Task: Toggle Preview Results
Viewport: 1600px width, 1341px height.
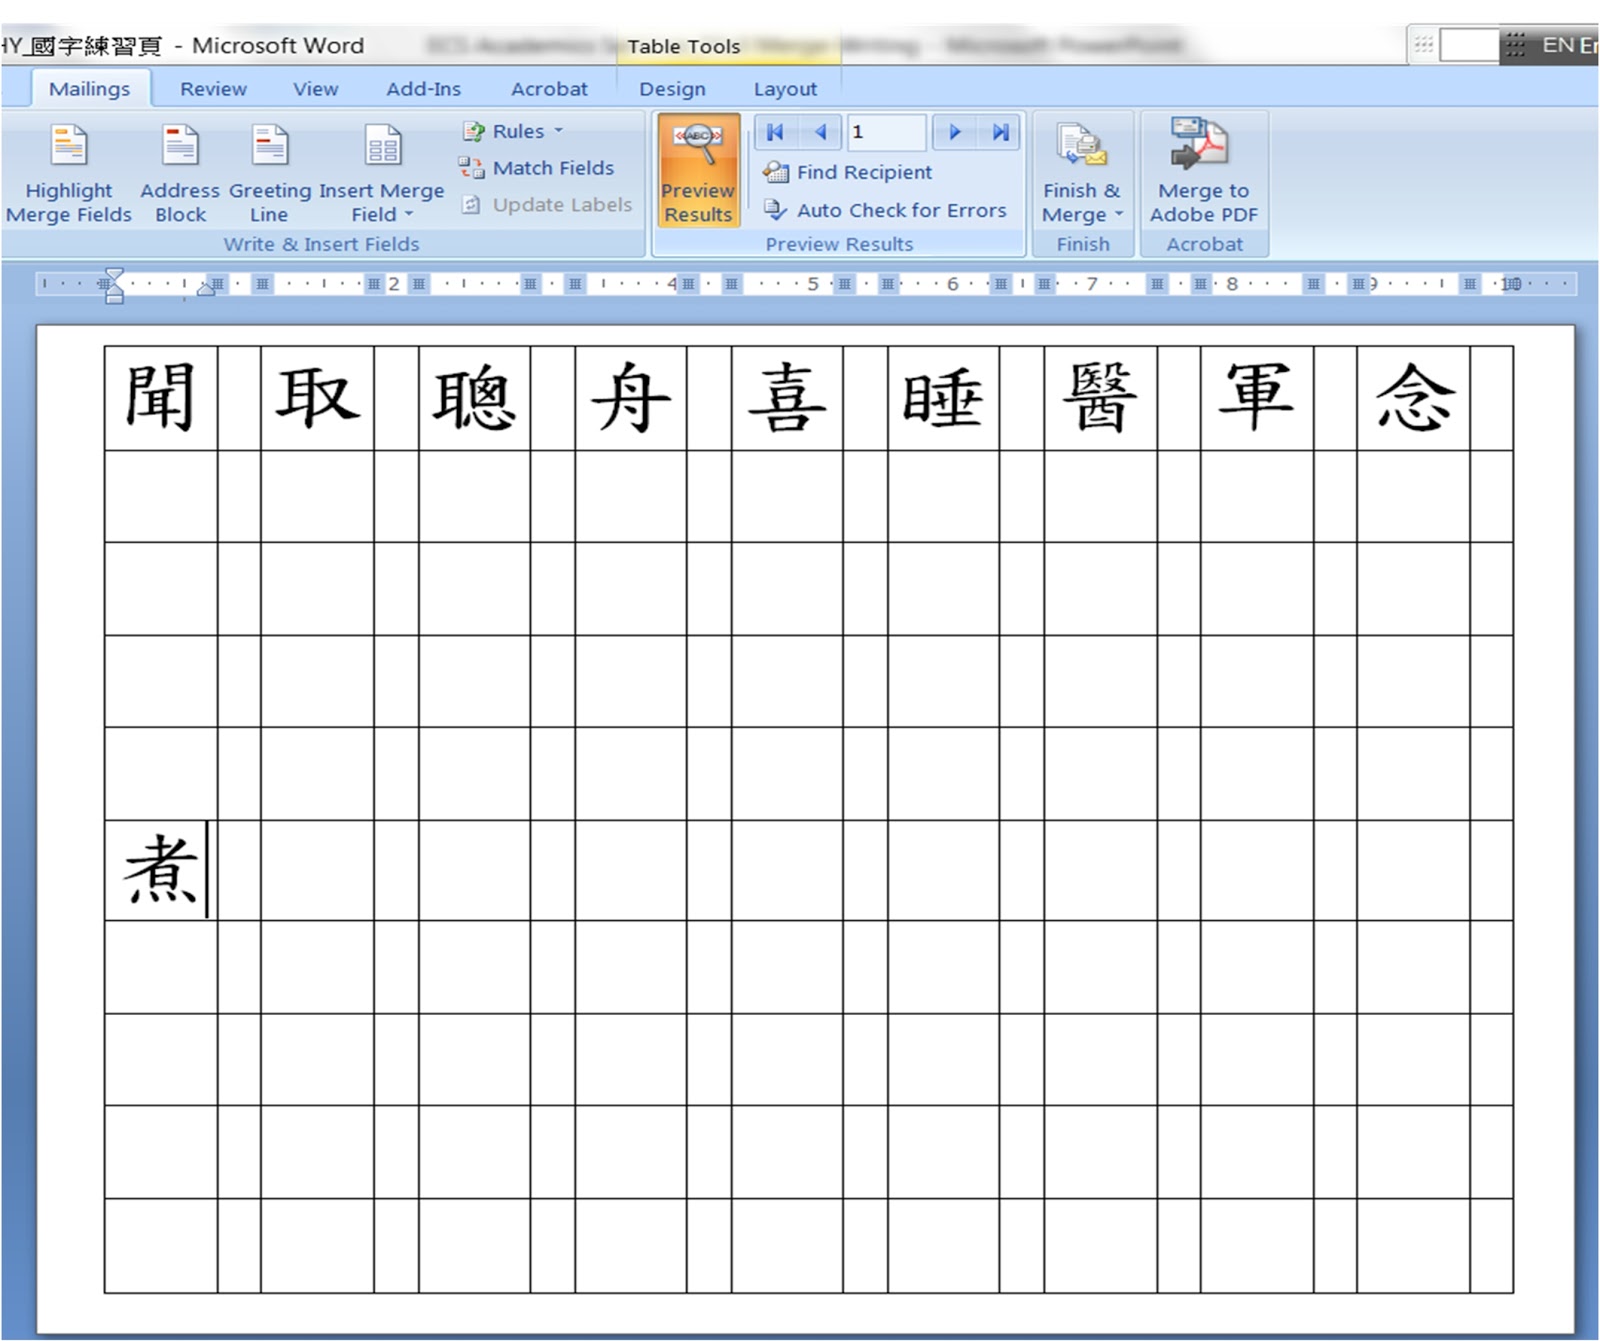Action: [x=698, y=171]
